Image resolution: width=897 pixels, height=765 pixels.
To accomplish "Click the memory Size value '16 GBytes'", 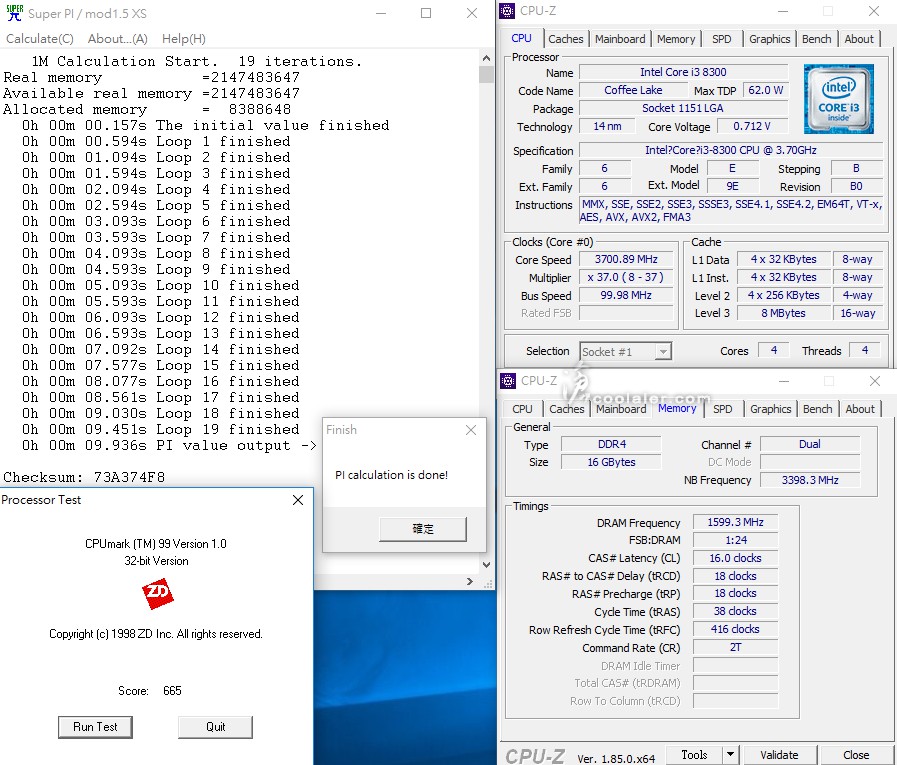I will tap(611, 462).
